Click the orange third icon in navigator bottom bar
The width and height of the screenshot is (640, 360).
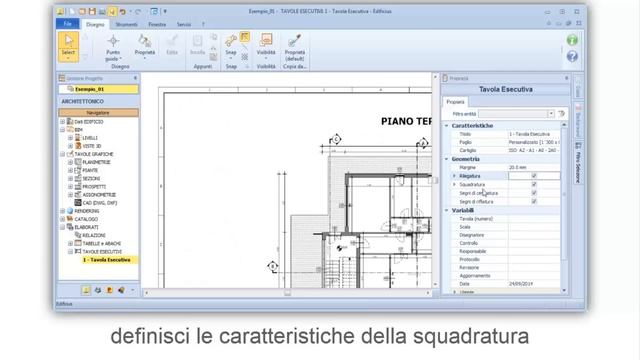pyautogui.click(x=109, y=290)
